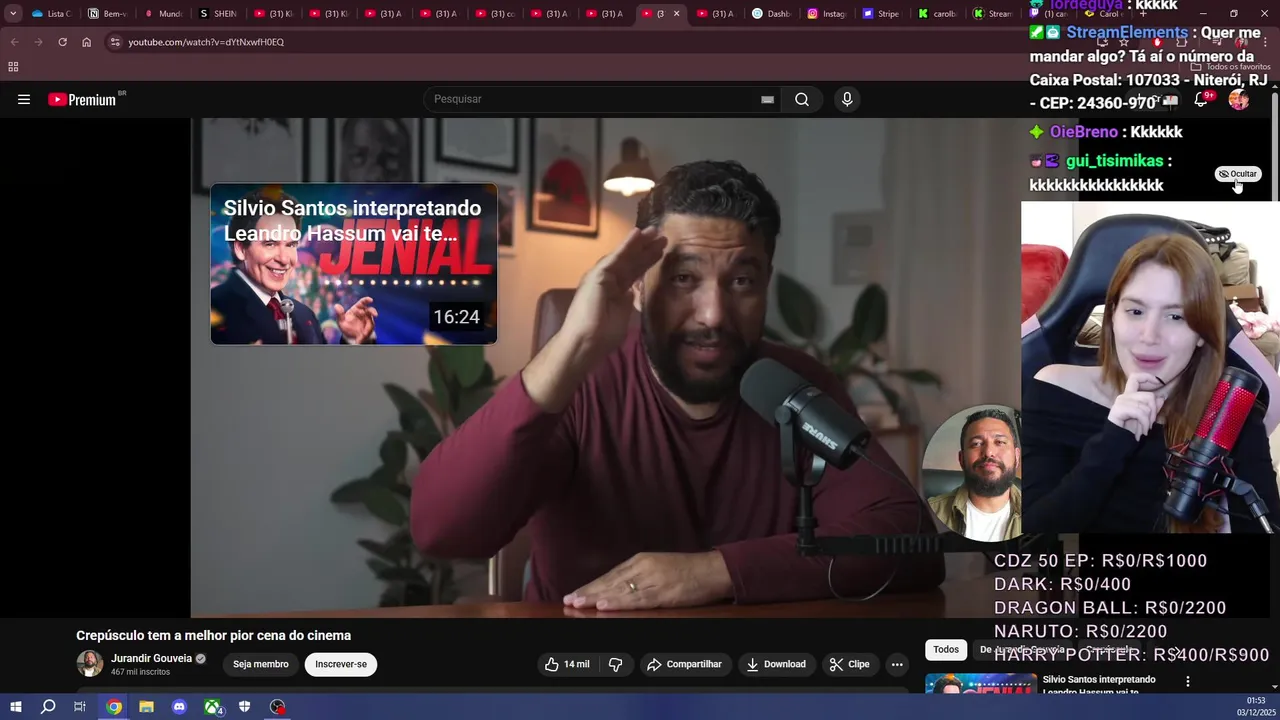This screenshot has width=1280, height=720.
Task: Launch Discord from the taskbar
Action: click(179, 707)
